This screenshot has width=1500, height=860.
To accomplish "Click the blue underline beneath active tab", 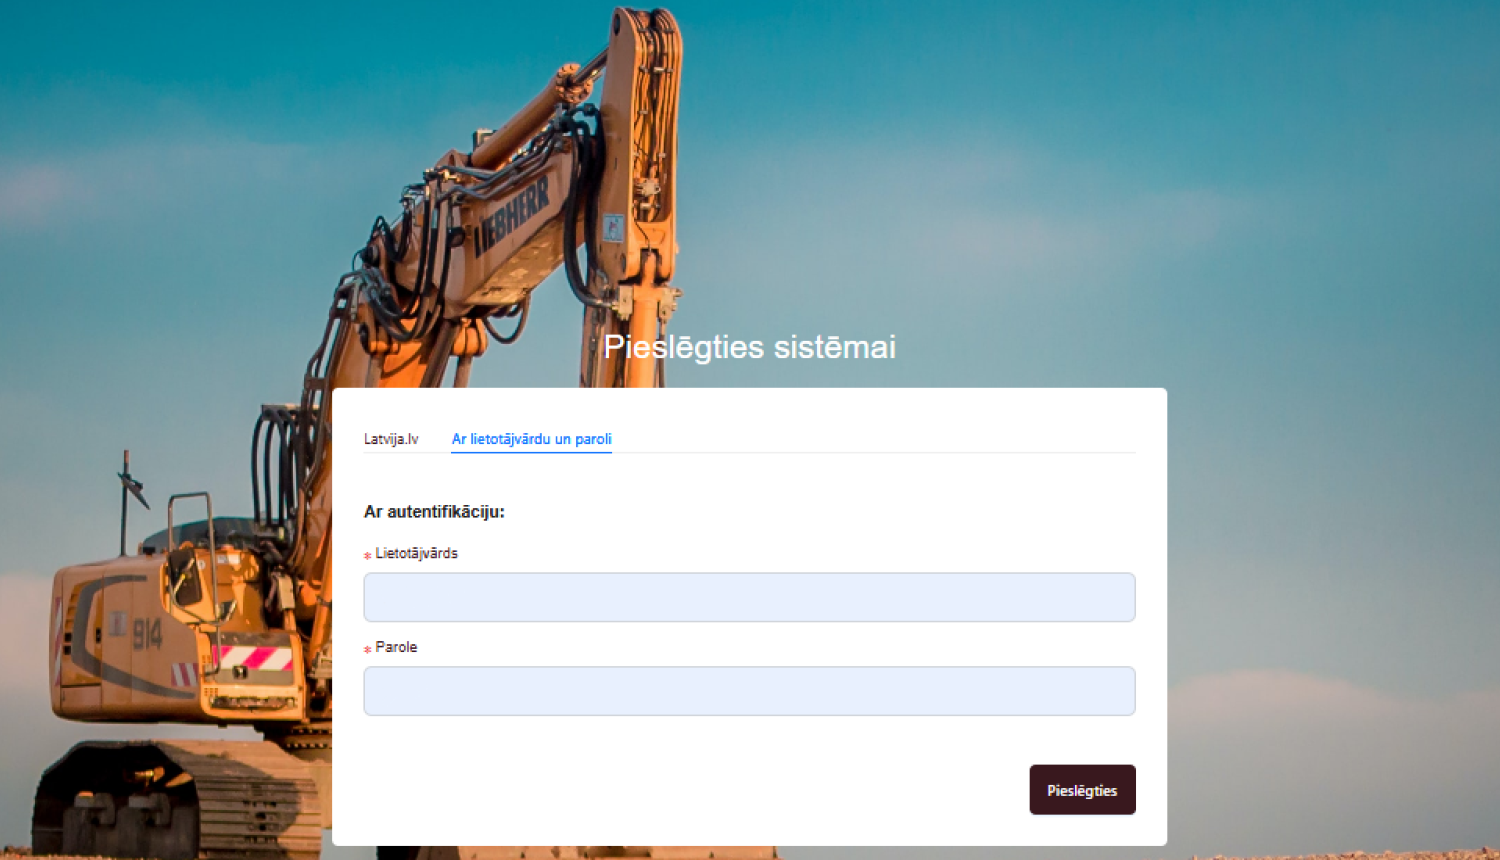I will (x=531, y=452).
